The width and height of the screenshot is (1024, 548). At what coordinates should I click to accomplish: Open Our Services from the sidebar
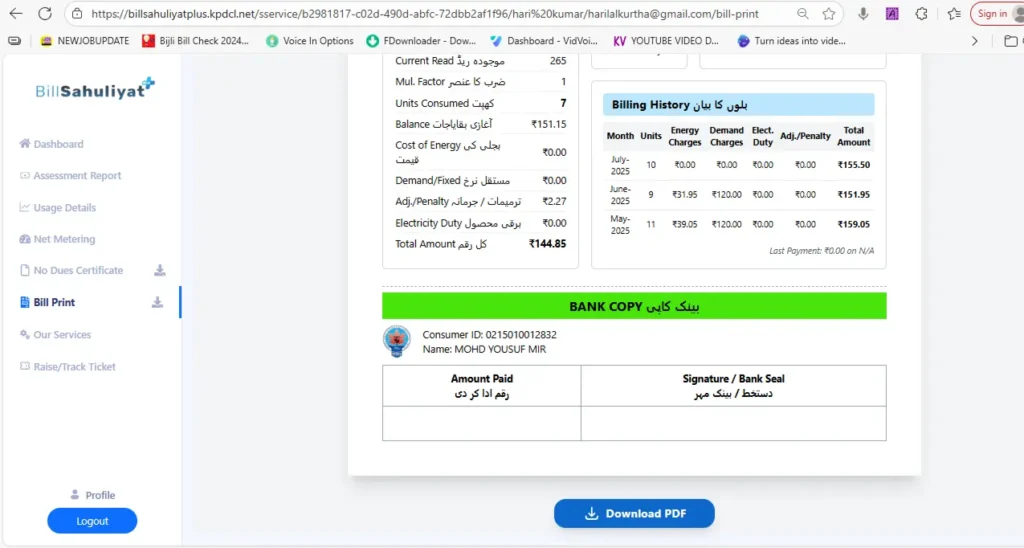coord(62,335)
